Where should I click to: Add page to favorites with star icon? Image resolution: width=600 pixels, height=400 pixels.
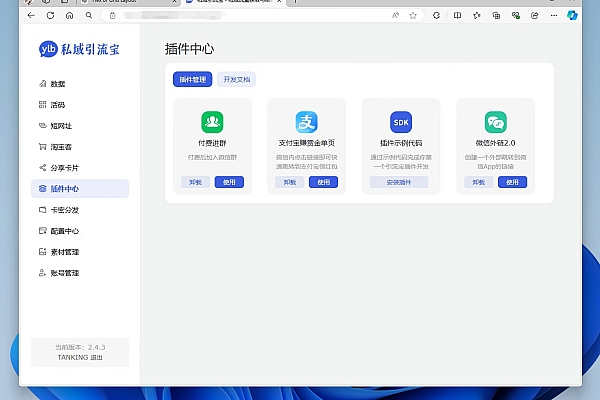[x=413, y=15]
